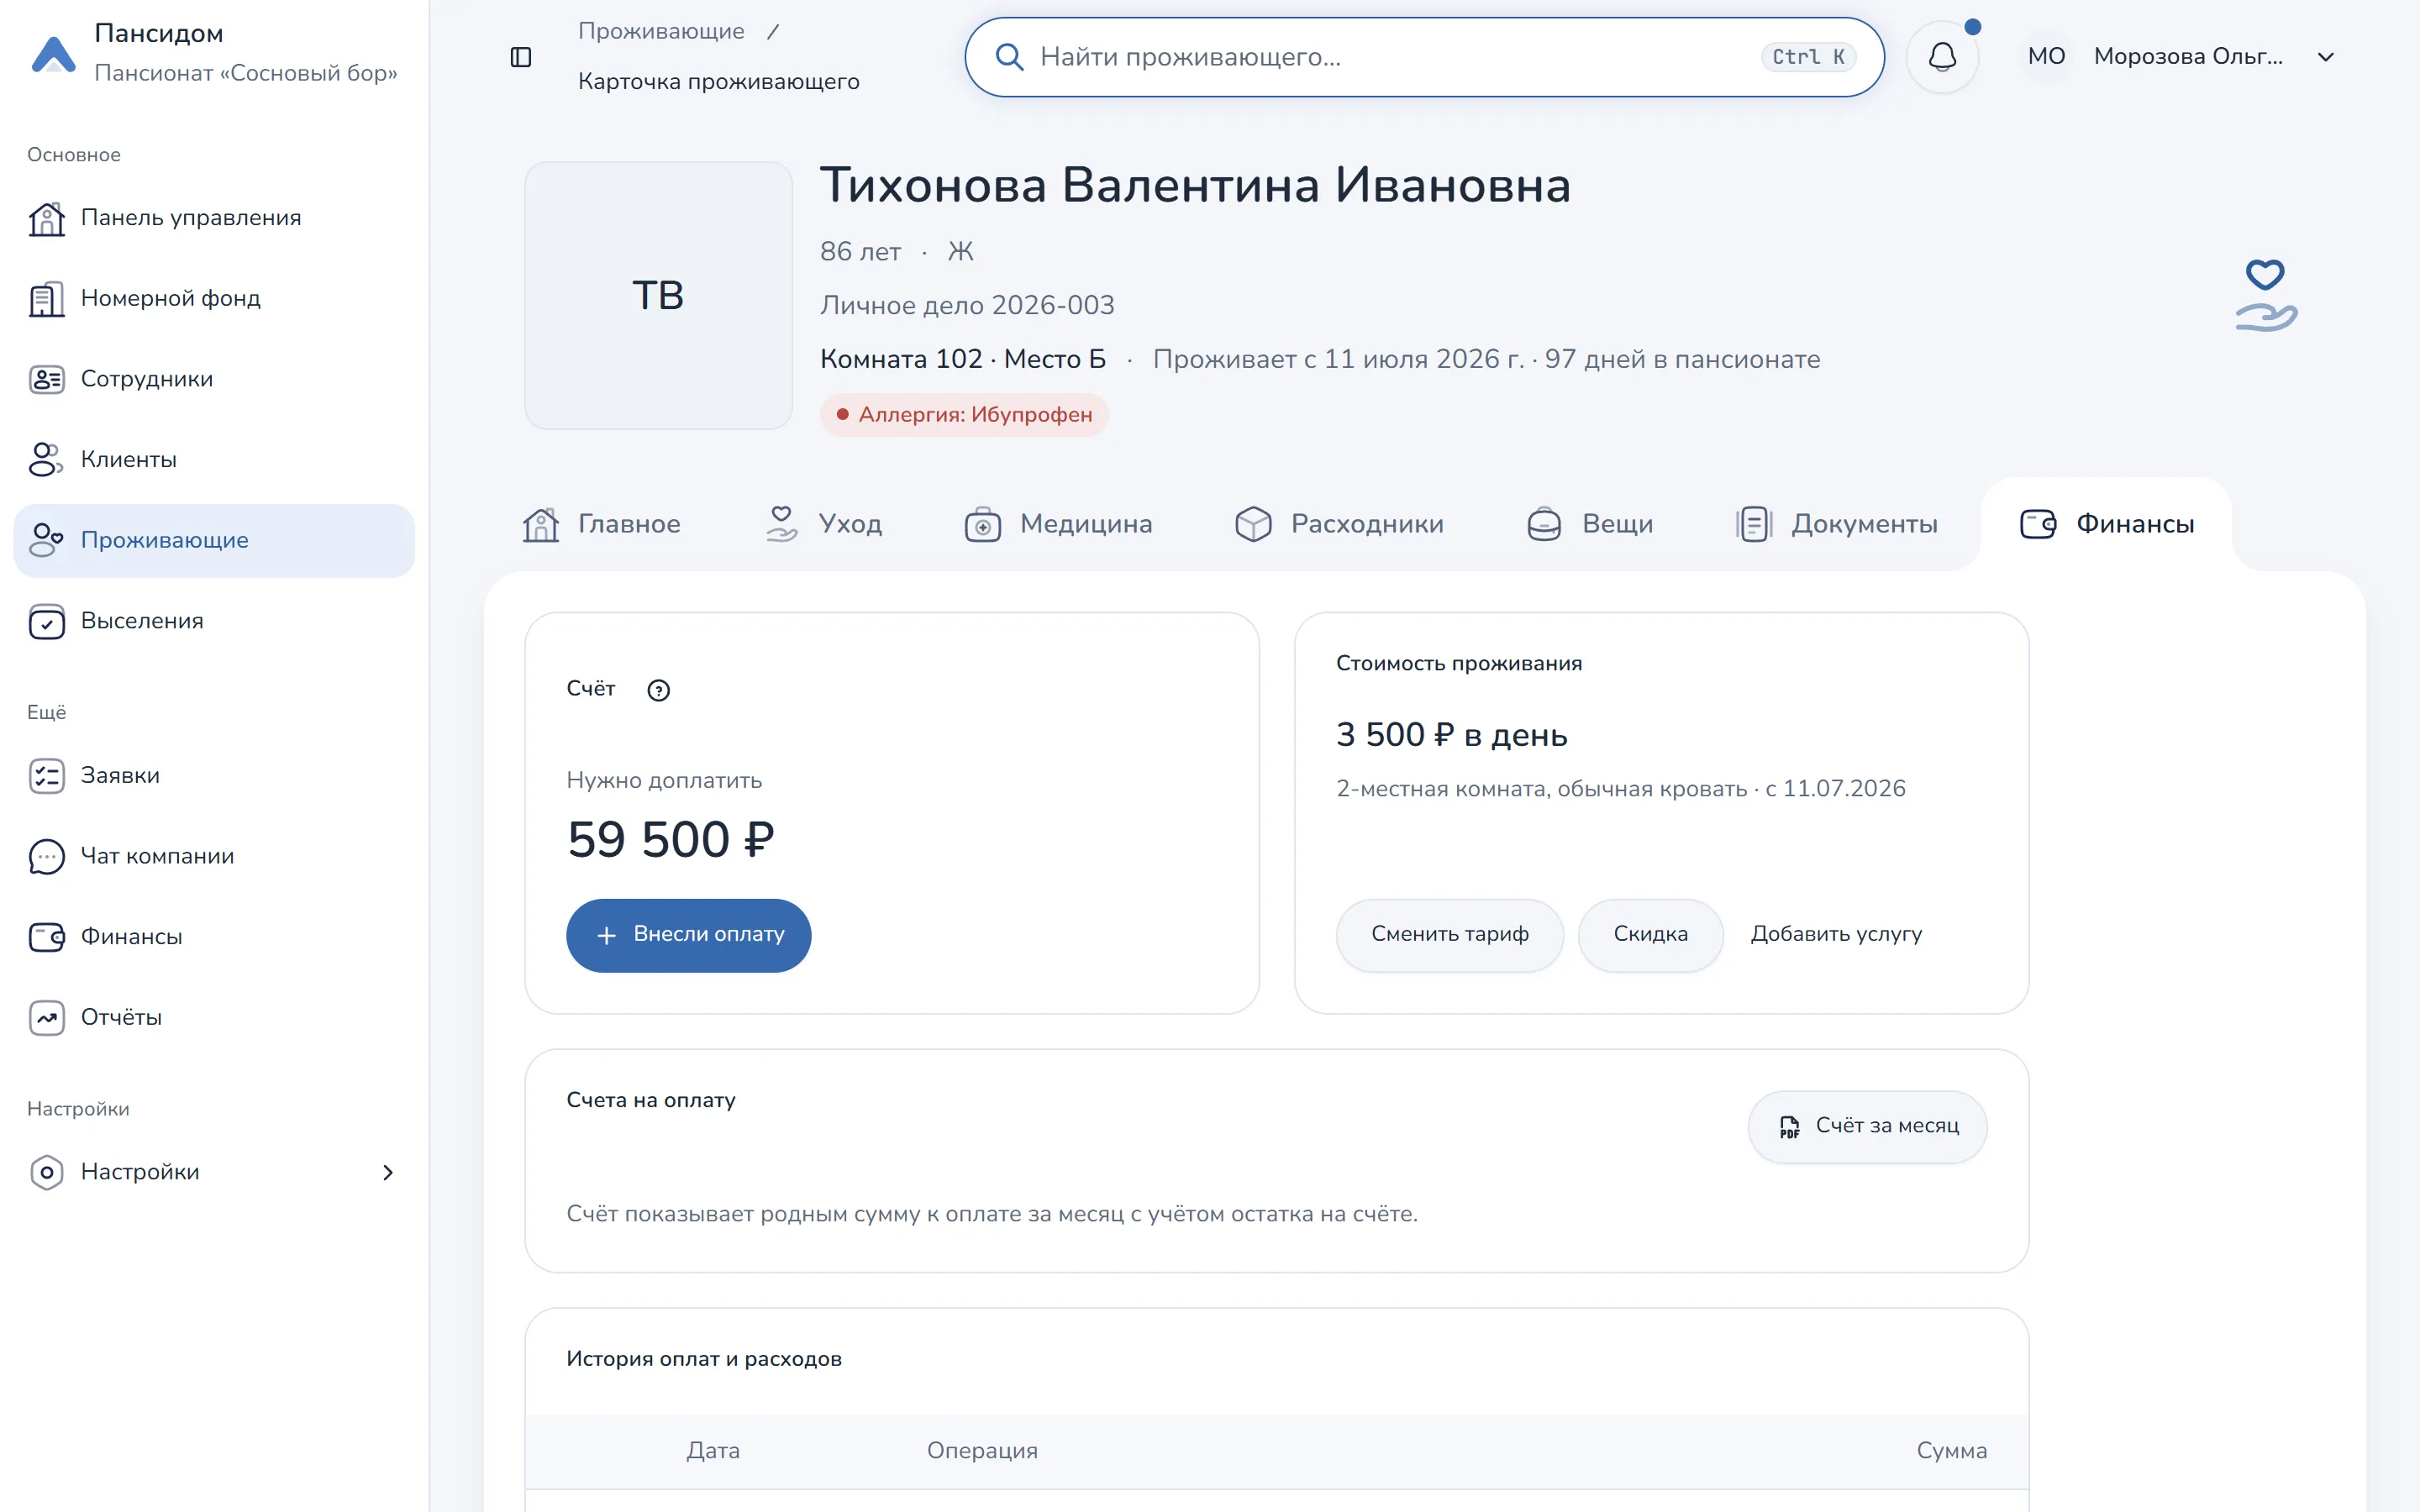
Task: Click the heart-in-hand care icon
Action: (2266, 295)
